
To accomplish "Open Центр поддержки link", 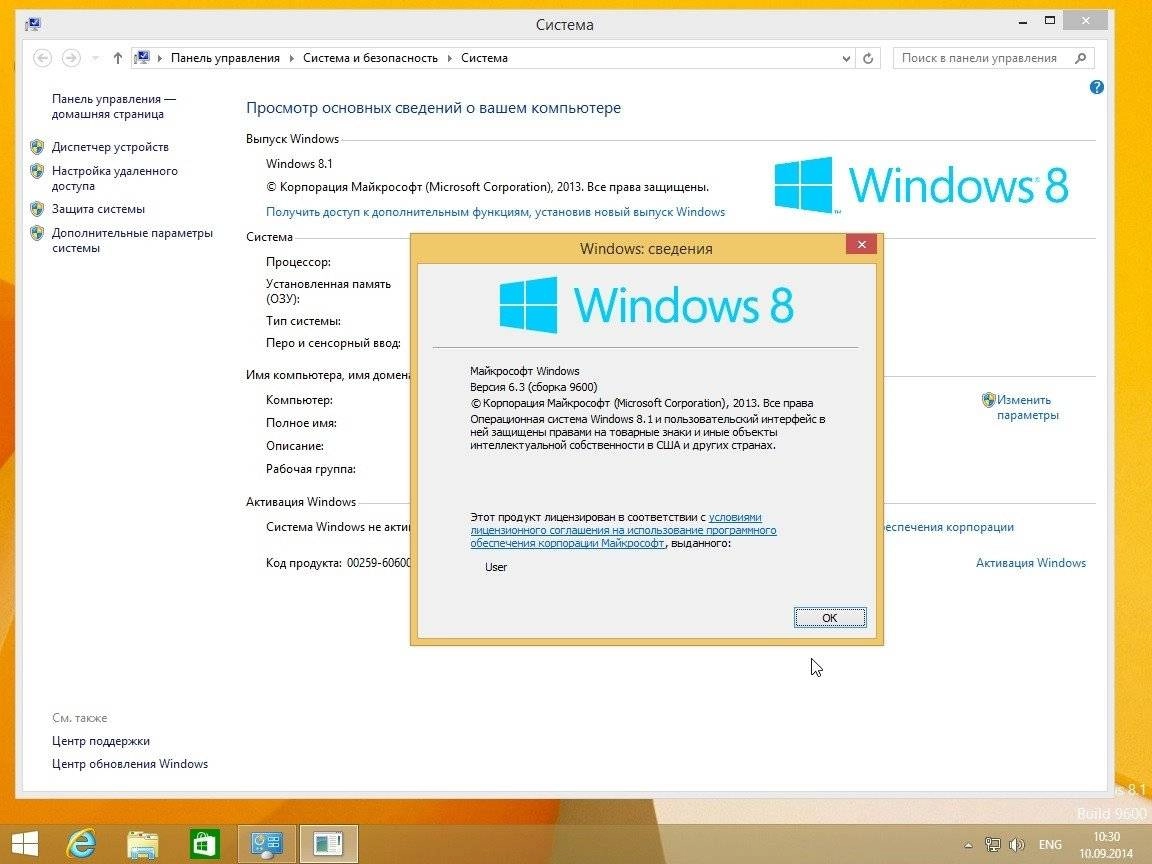I will [101, 741].
